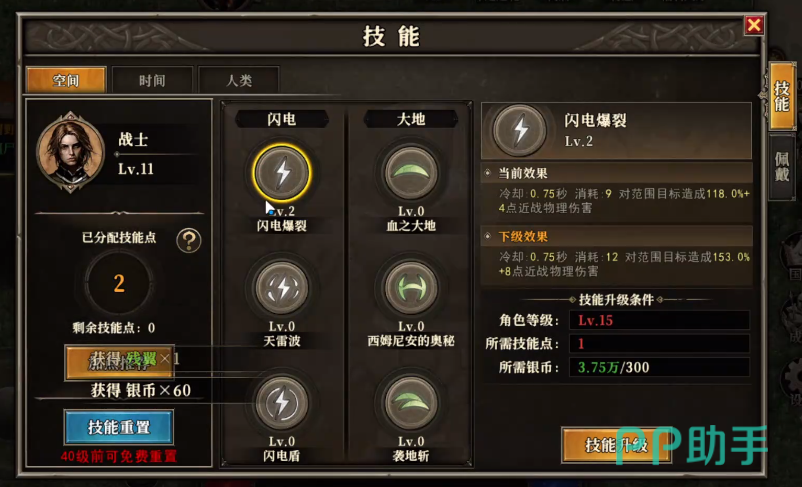Click the 技能升级 upgrade button

click(x=616, y=445)
